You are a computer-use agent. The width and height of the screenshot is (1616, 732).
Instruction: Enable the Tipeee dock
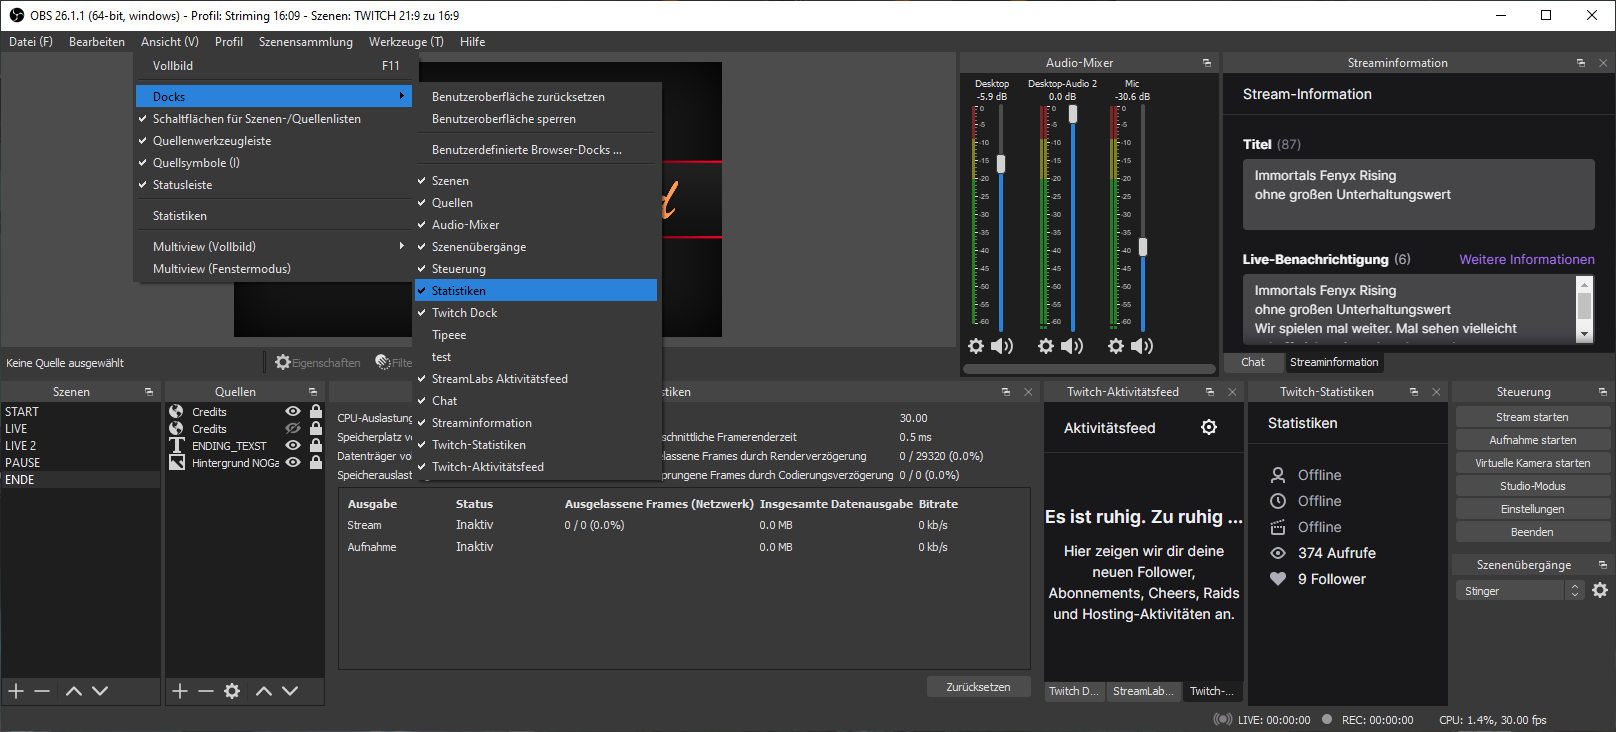449,335
